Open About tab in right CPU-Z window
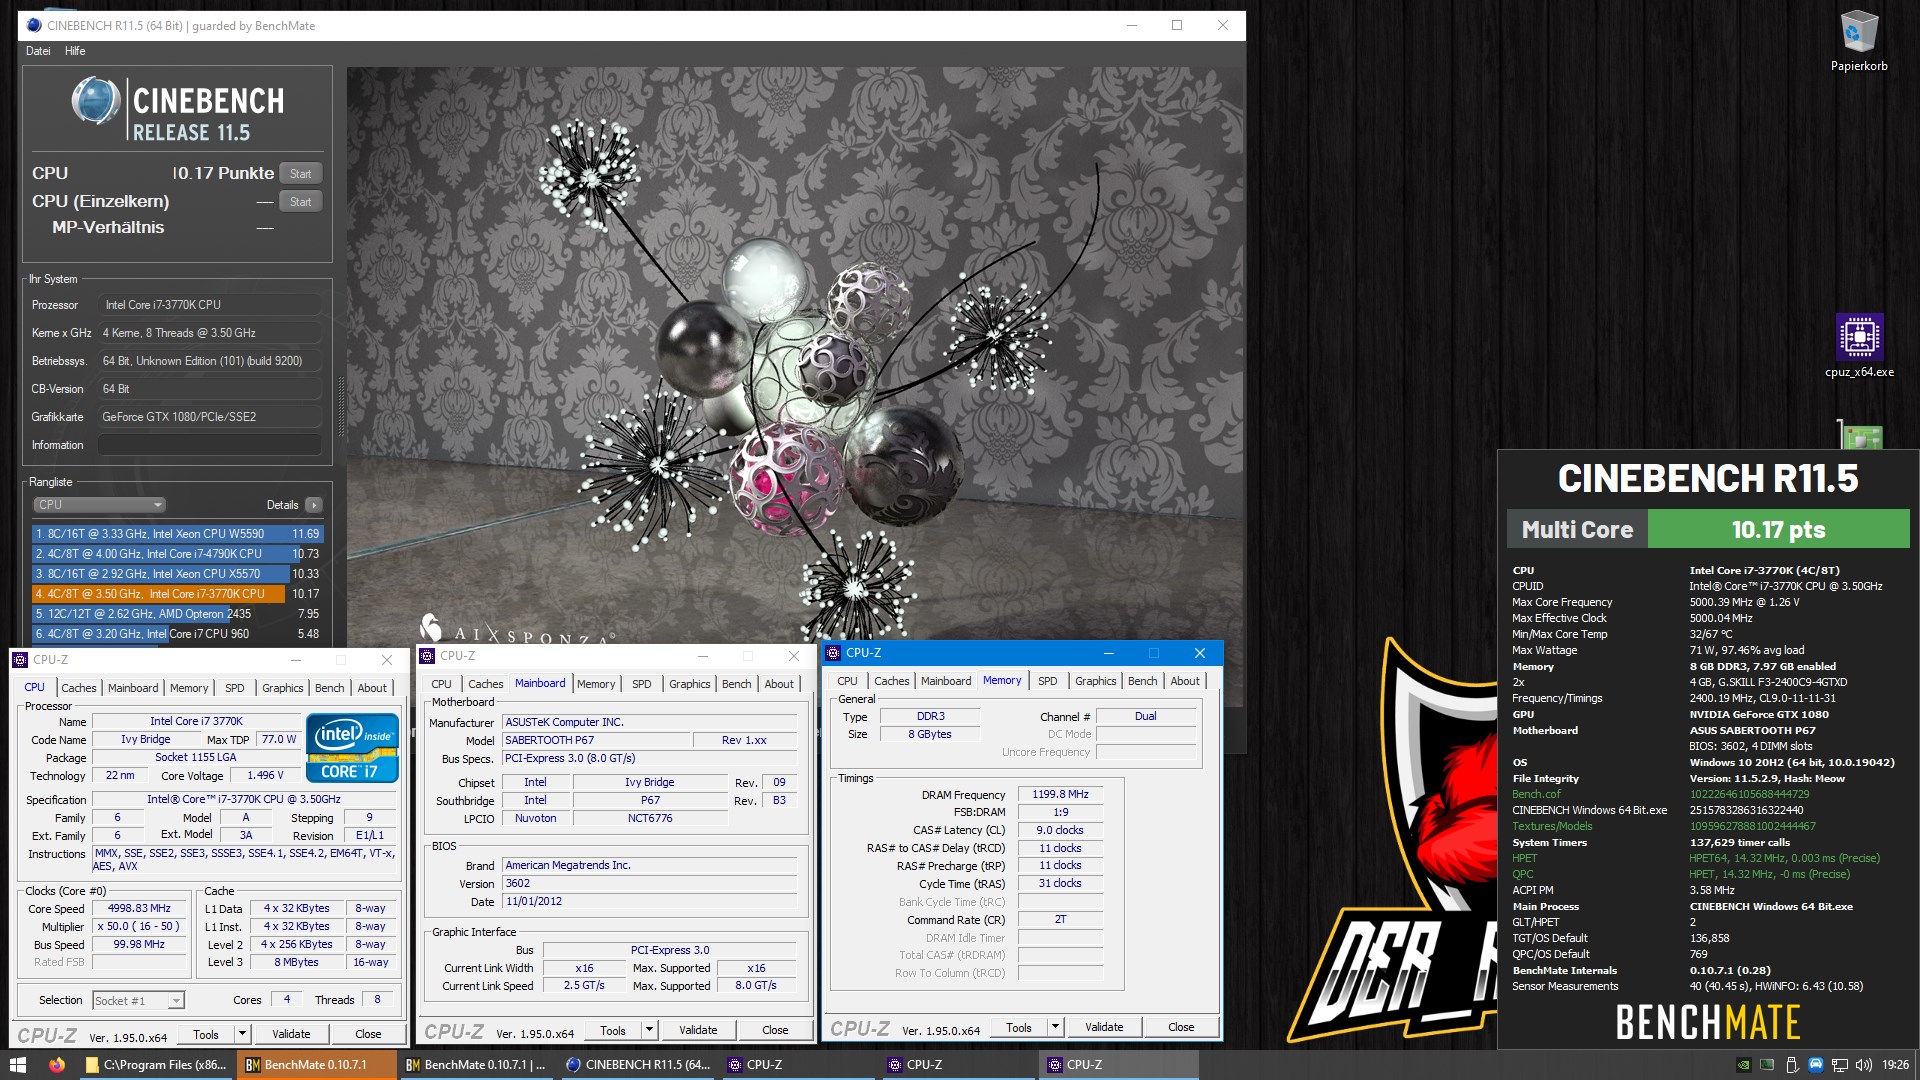Screen dimensions: 1920x1080 click(1185, 681)
